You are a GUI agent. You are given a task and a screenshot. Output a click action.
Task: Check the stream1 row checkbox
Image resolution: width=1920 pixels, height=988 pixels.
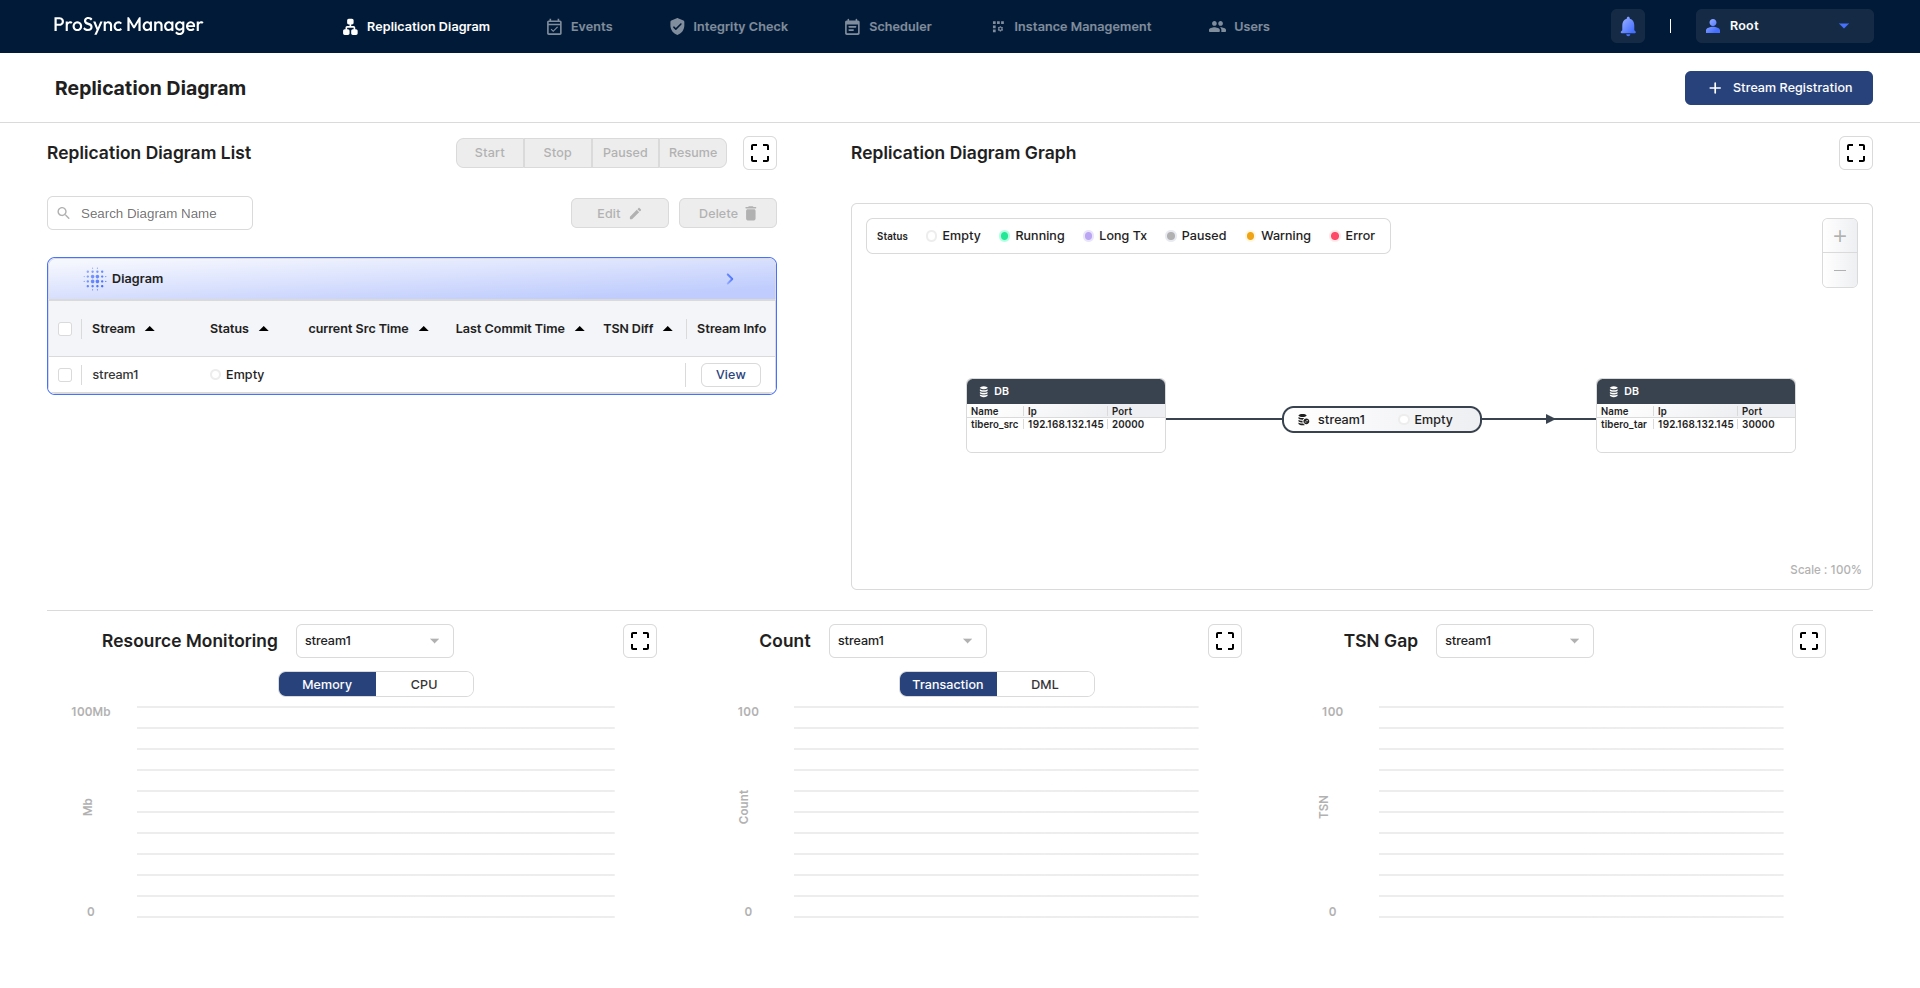point(65,375)
